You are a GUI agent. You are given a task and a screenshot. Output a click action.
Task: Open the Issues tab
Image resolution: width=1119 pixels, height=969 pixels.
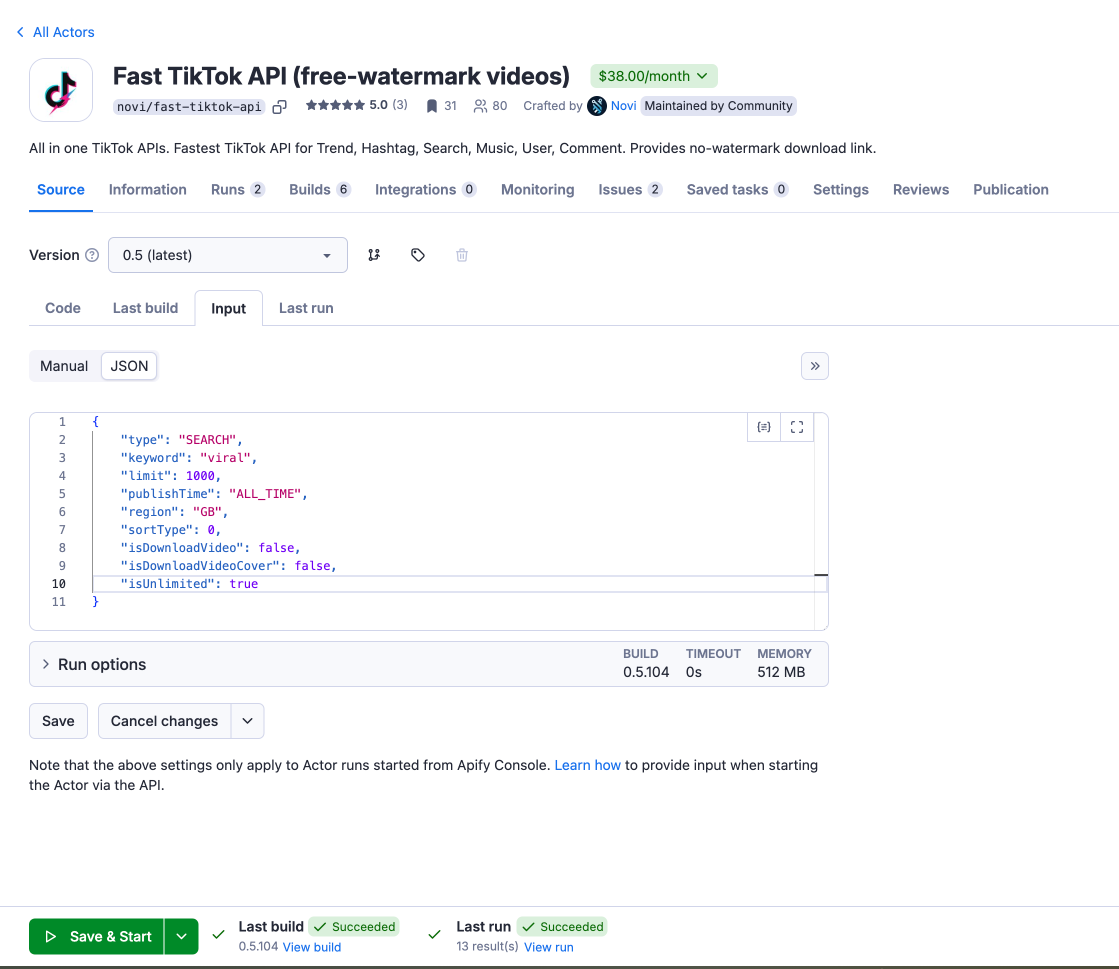click(630, 189)
